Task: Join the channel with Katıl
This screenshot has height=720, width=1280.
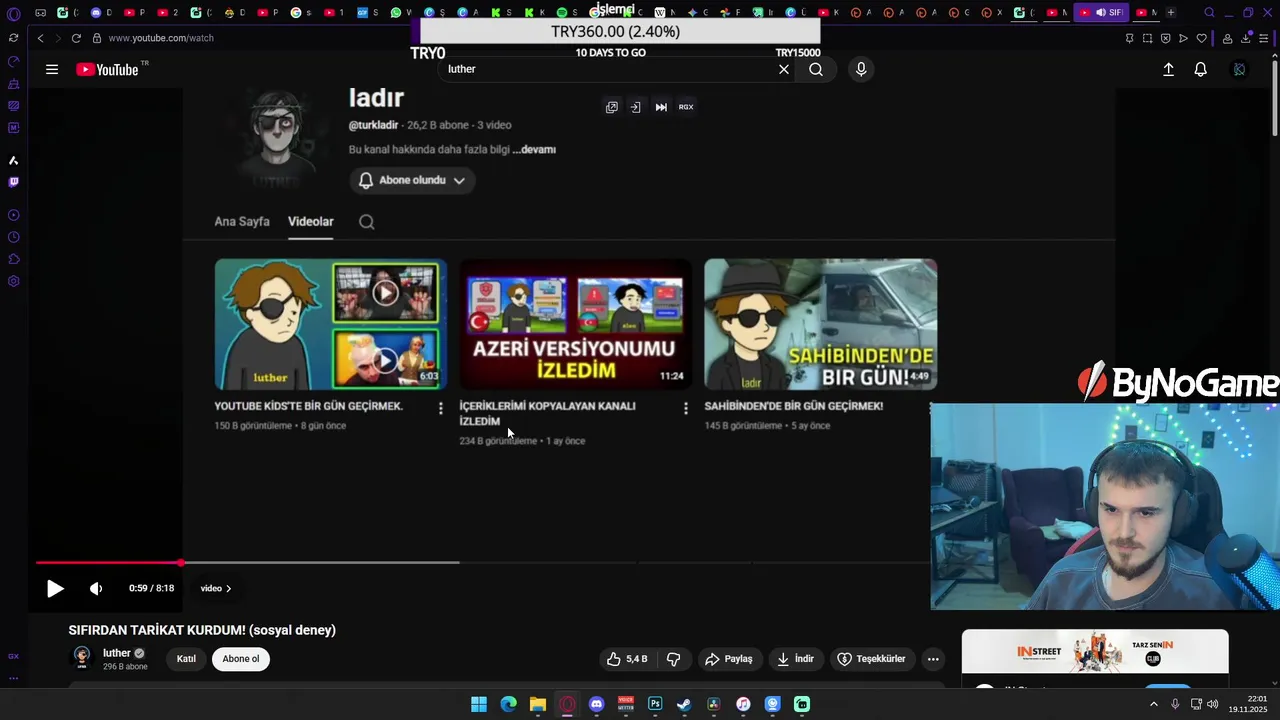Action: tap(187, 659)
